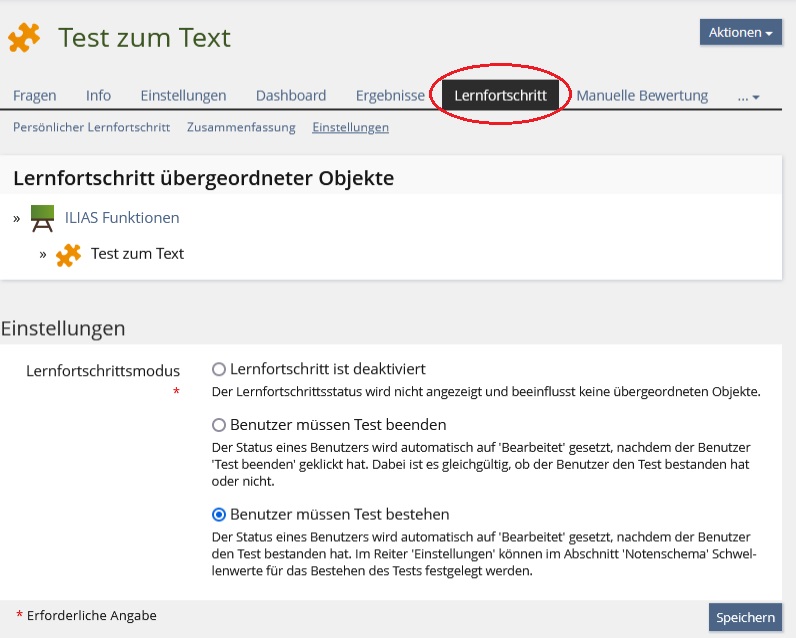Choose 'Benutzer müssen Test bestehen' radio button
796x638 pixels.
click(219, 514)
